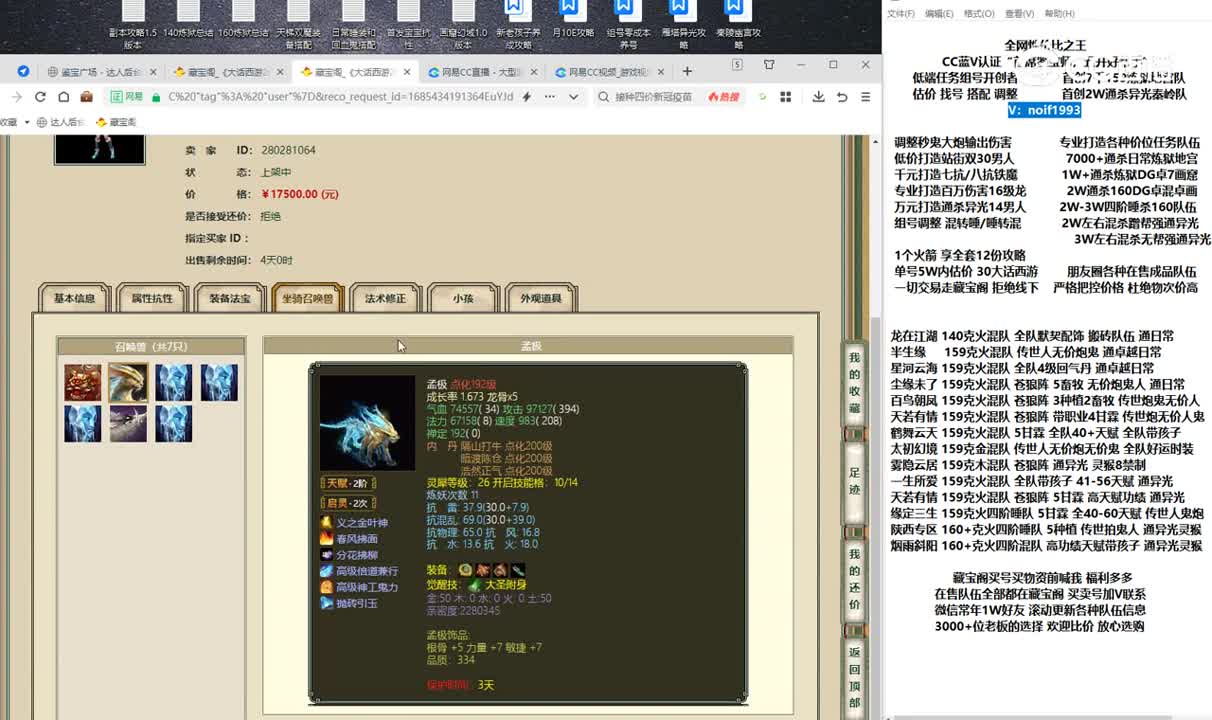Open the browser extensions grid icon
This screenshot has width=1212, height=720.
pos(786,97)
